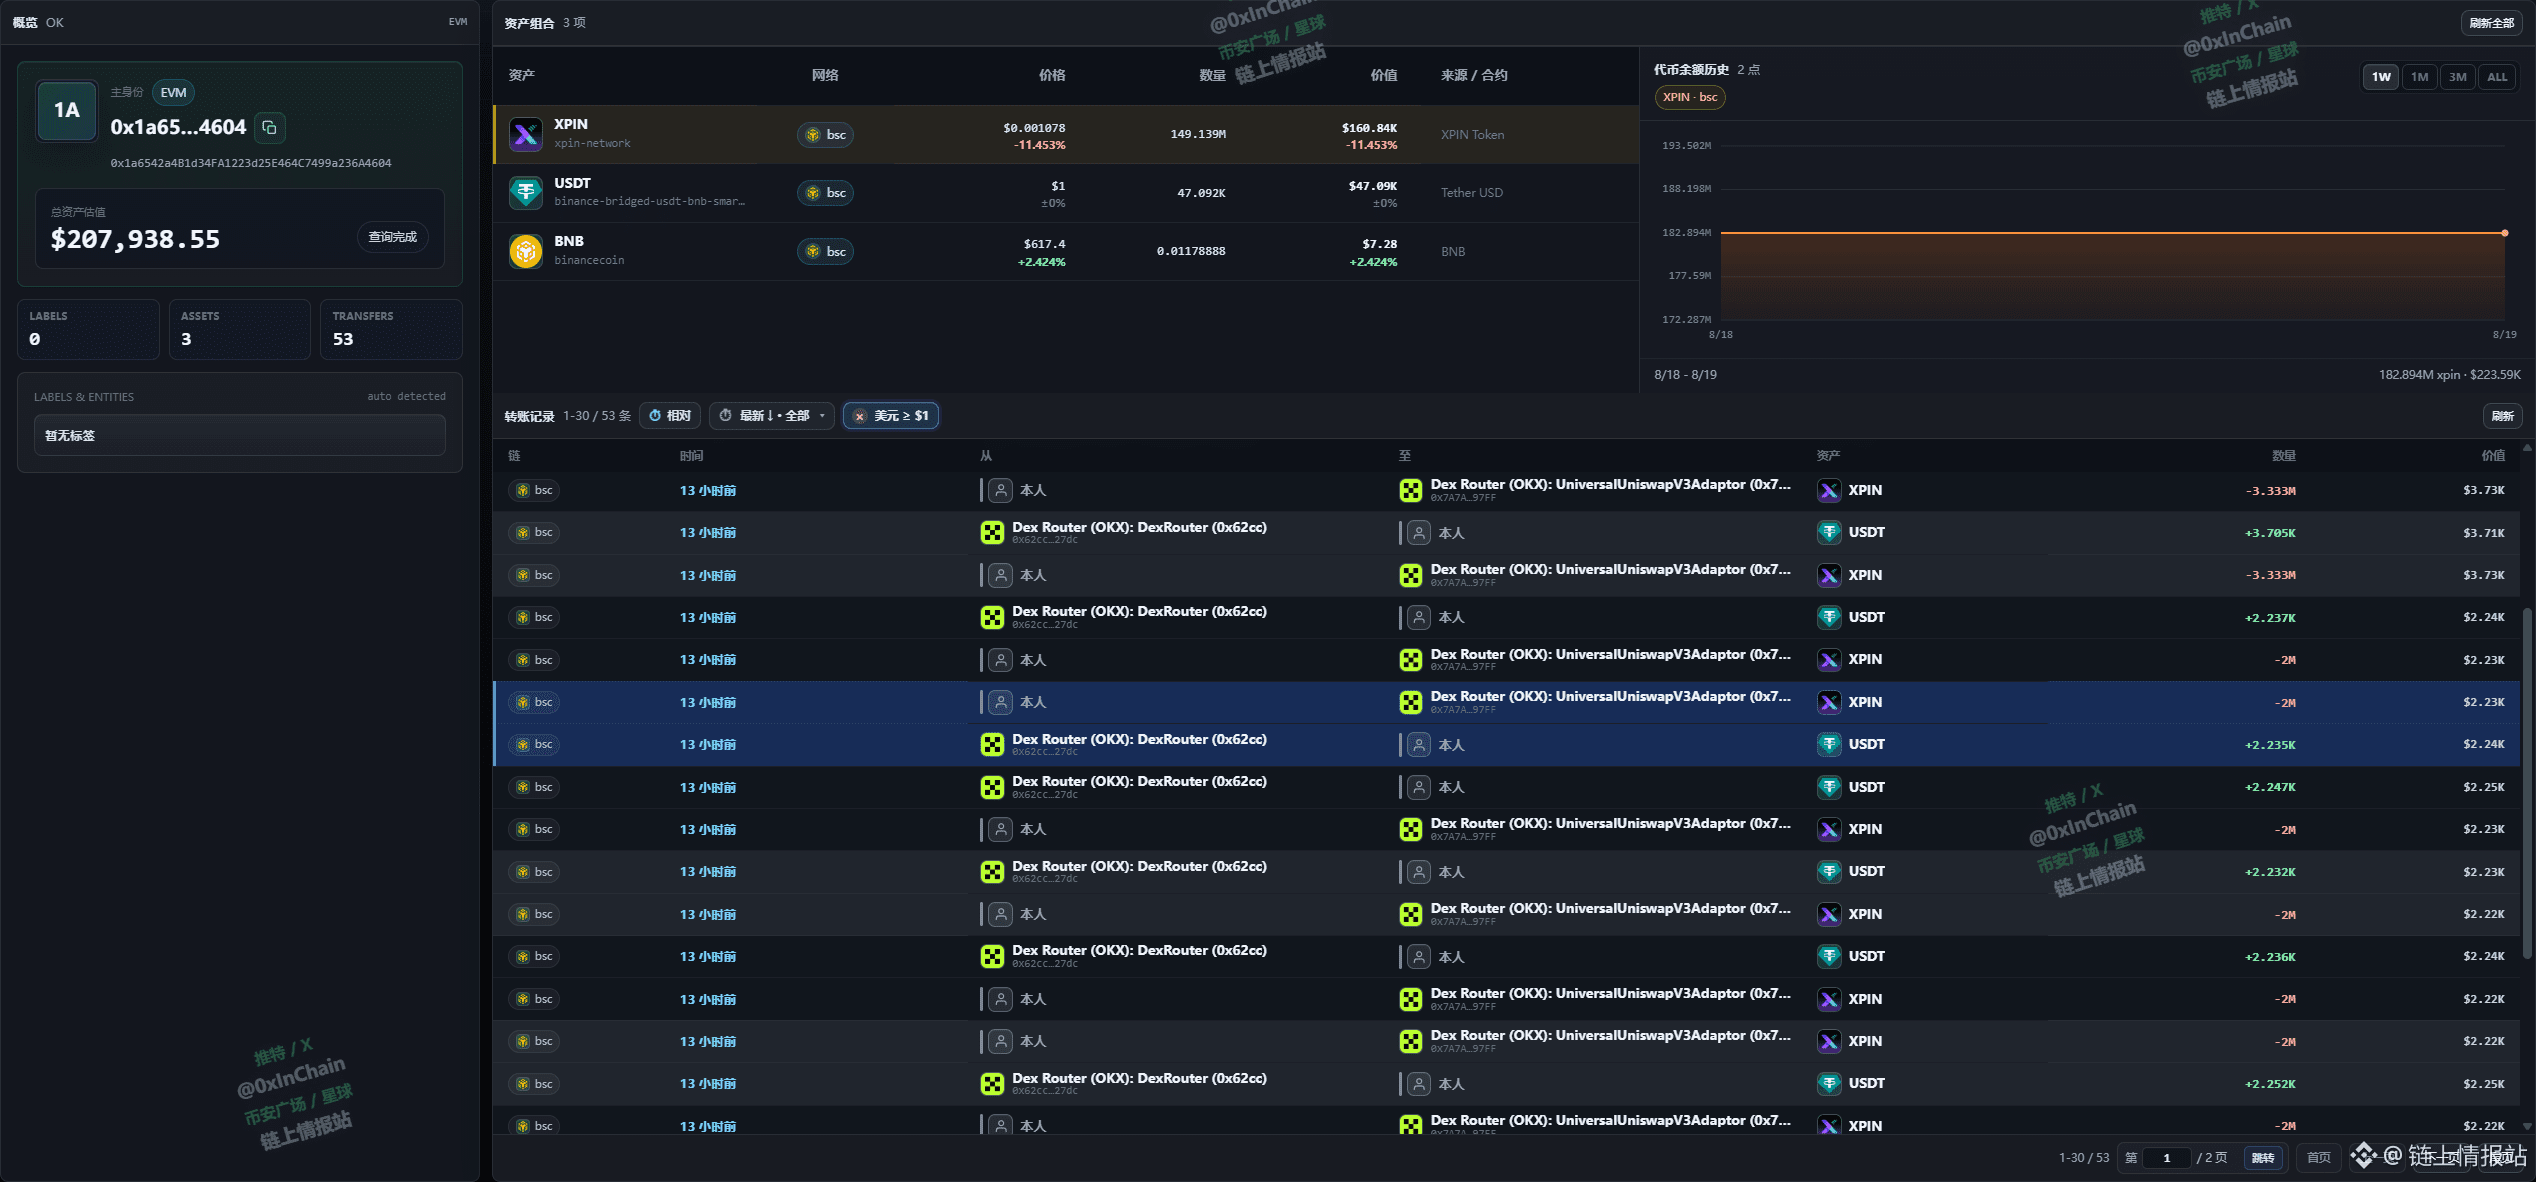This screenshot has width=2536, height=1182.
Task: Select the ALL chart range tab
Action: (2497, 77)
